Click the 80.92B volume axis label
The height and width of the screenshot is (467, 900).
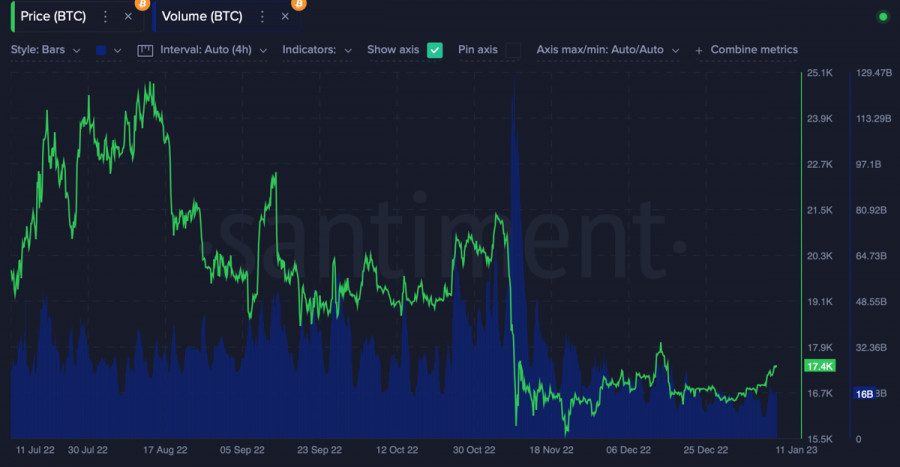click(x=871, y=211)
